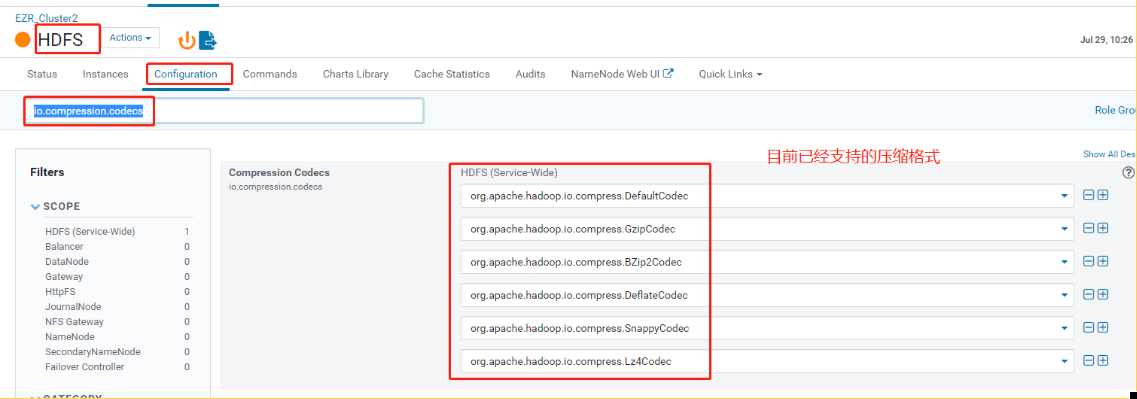1137x399 pixels.
Task: Open the Commands tab
Action: (x=270, y=74)
